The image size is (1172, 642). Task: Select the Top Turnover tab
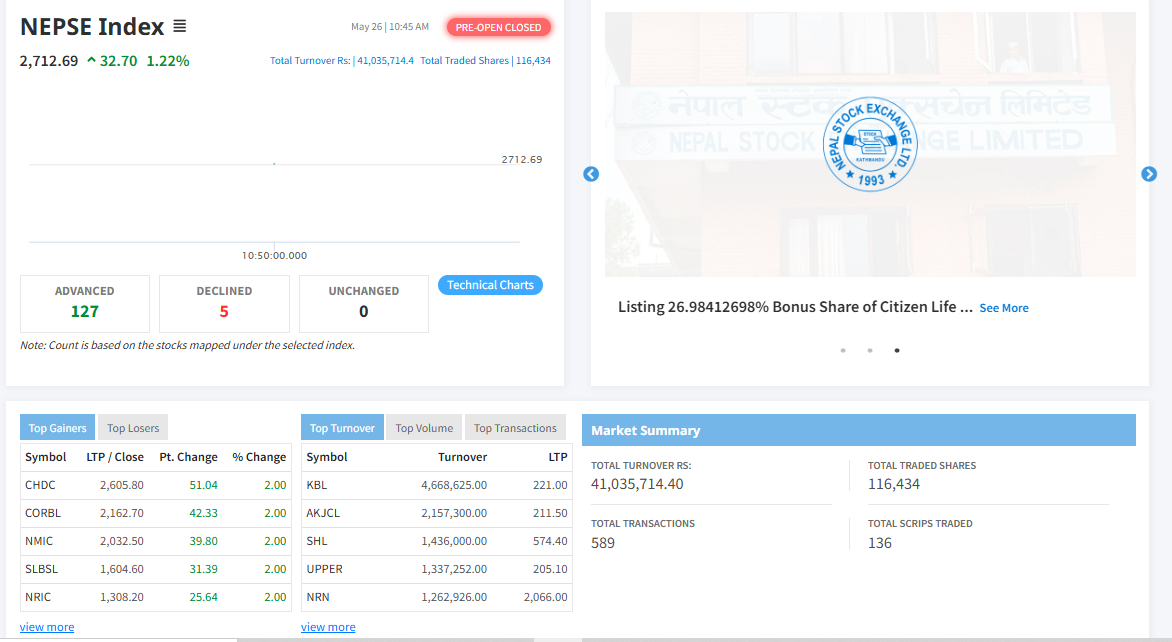[x=342, y=428]
